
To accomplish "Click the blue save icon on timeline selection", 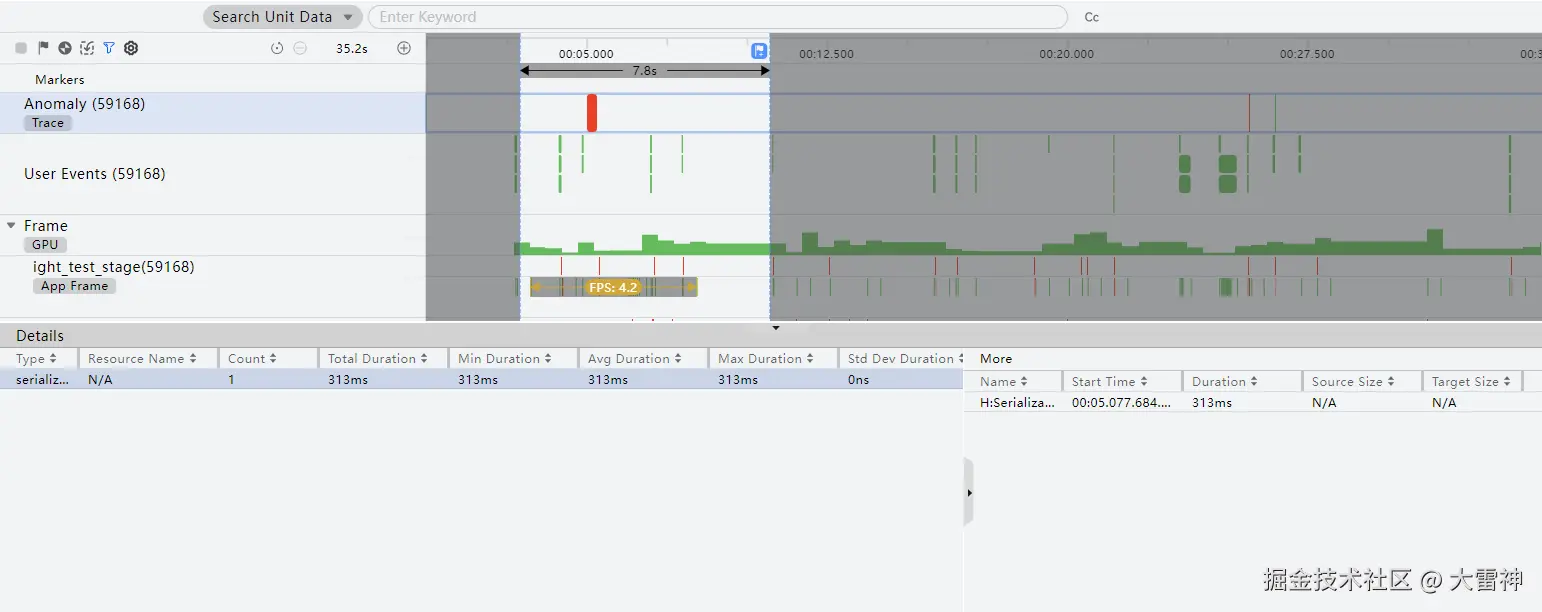I will [759, 52].
